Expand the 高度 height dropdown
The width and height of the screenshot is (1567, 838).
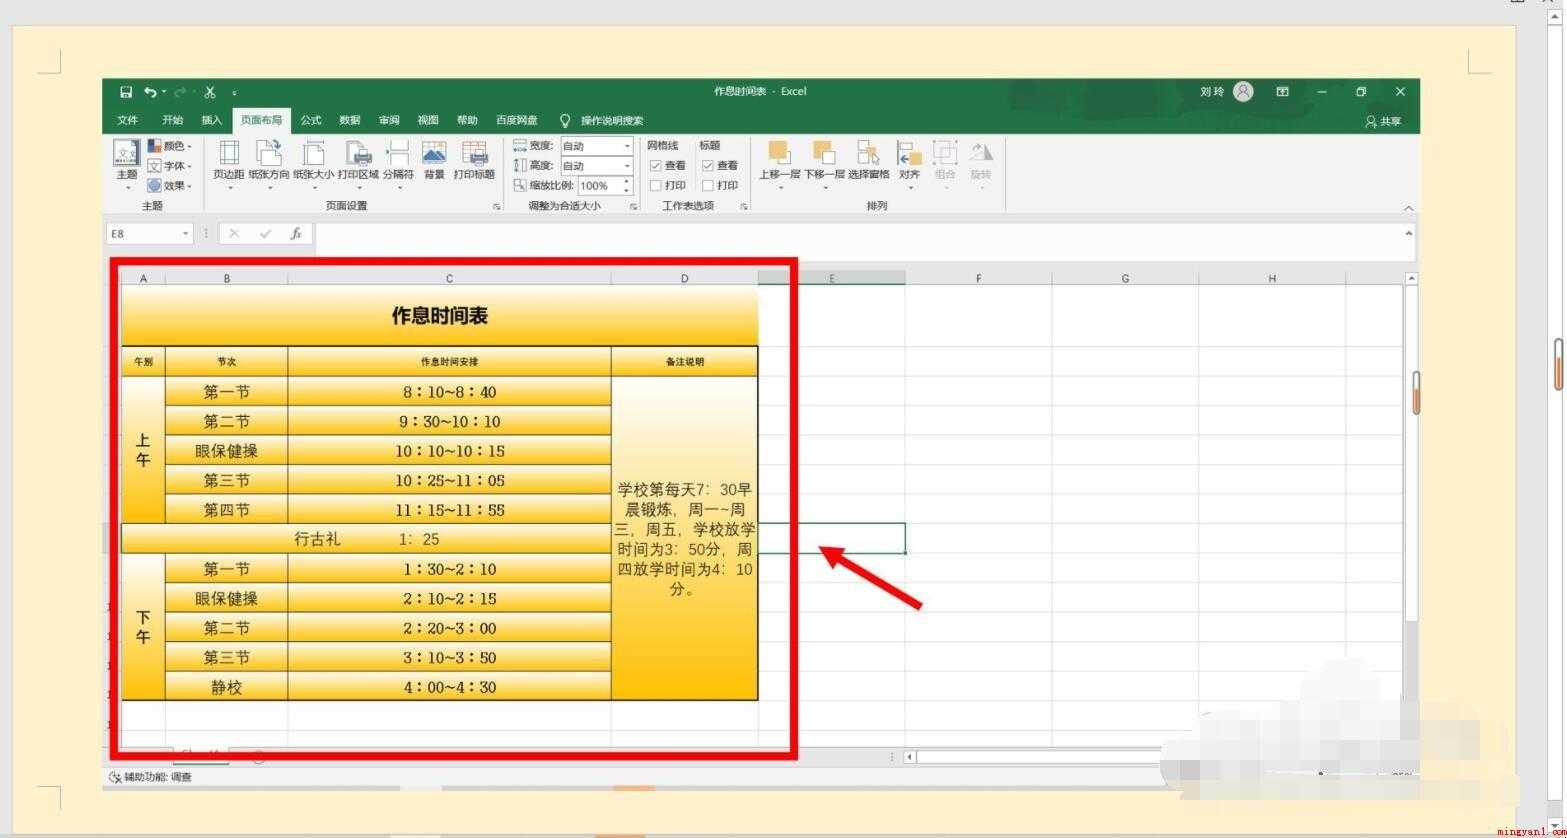(x=597, y=166)
